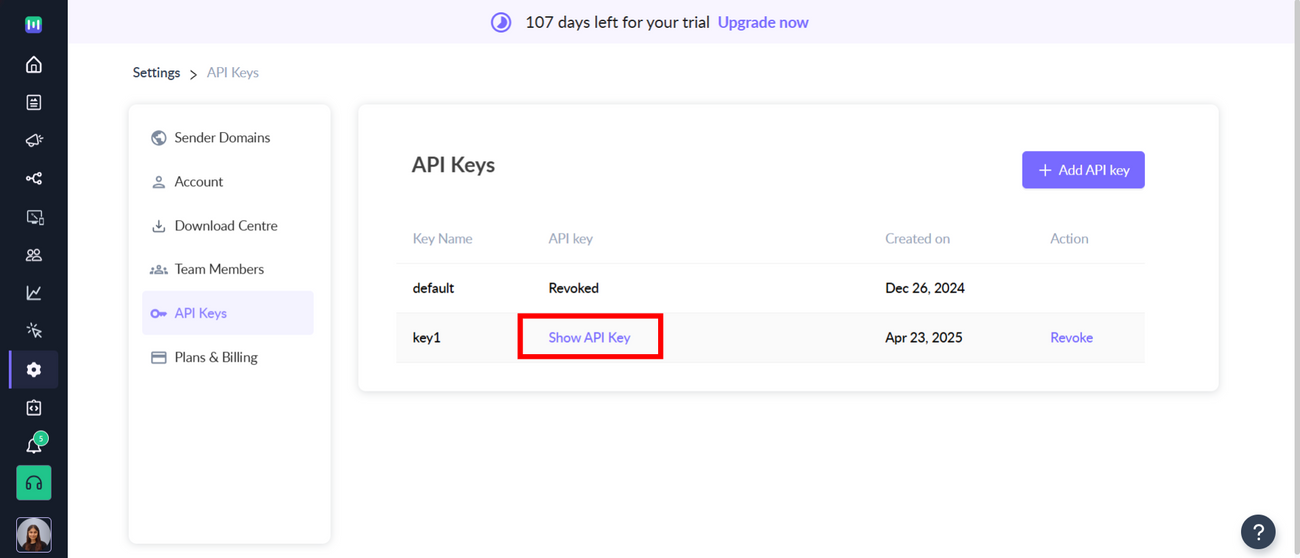Open Plans & Billing settings

(x=215, y=357)
